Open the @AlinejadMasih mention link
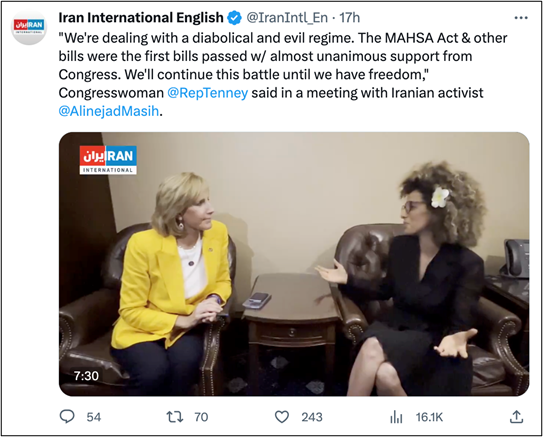Image resolution: width=543 pixels, height=437 pixels. (x=109, y=111)
